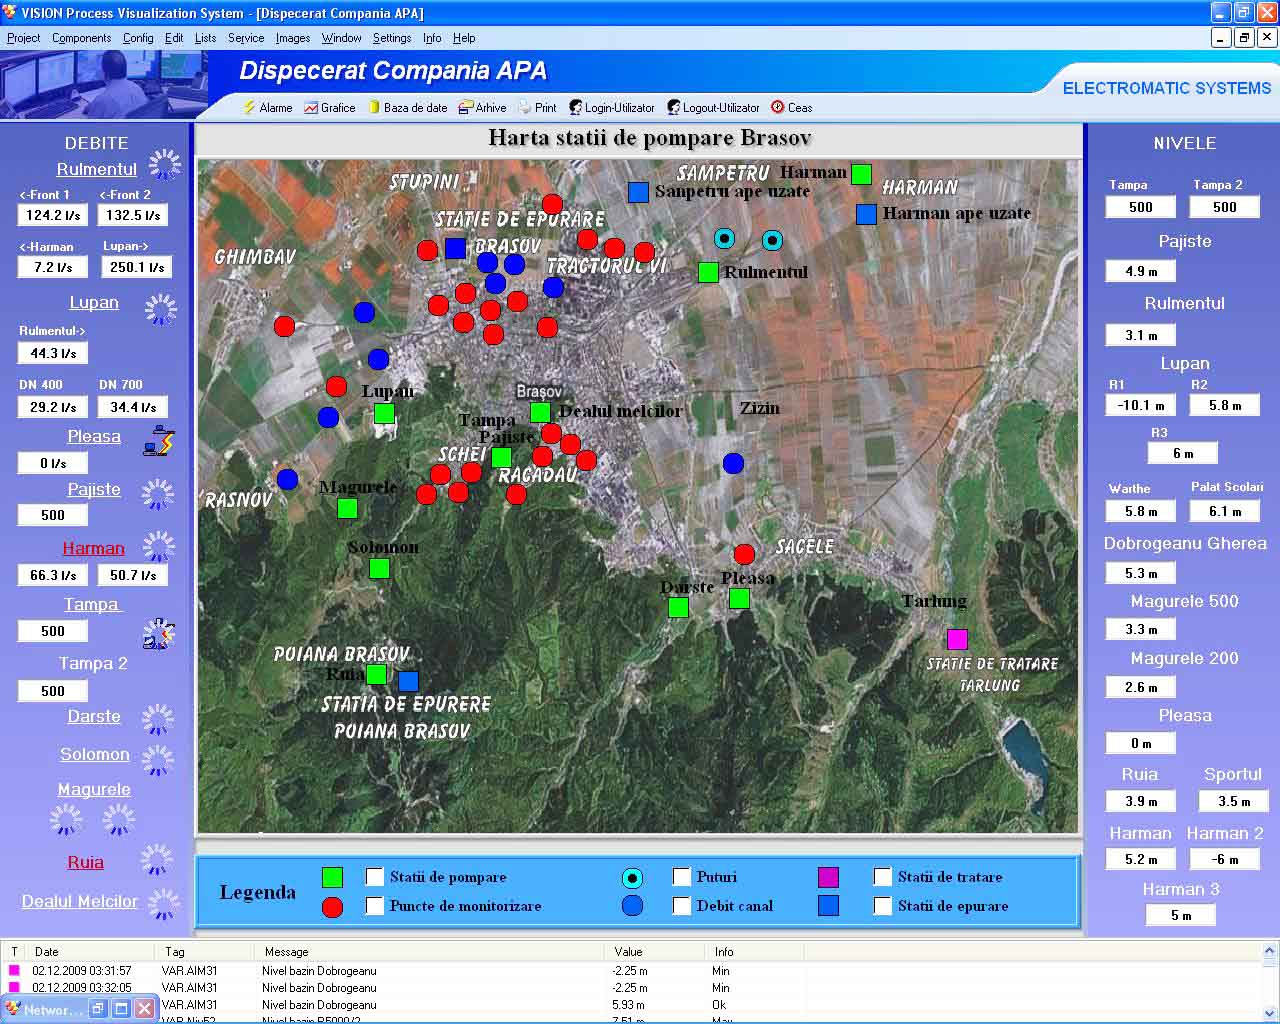Screen dimensions: 1280x1024
Task: Click the Message column header in alarm list
Action: coord(430,952)
